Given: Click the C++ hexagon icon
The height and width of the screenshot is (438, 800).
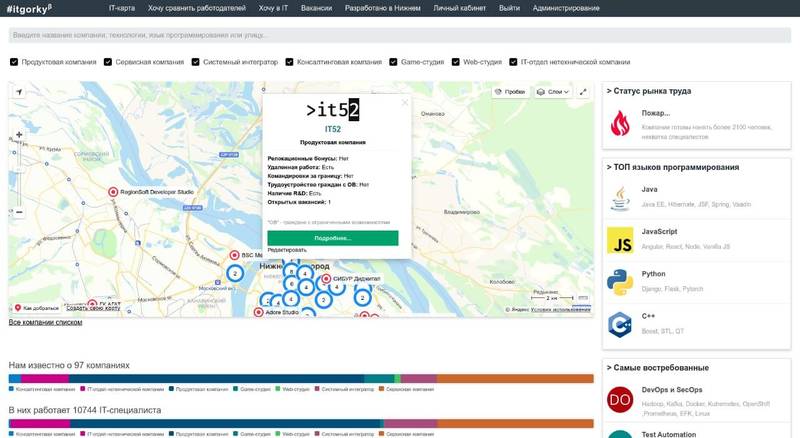Looking at the screenshot, I should [620, 325].
